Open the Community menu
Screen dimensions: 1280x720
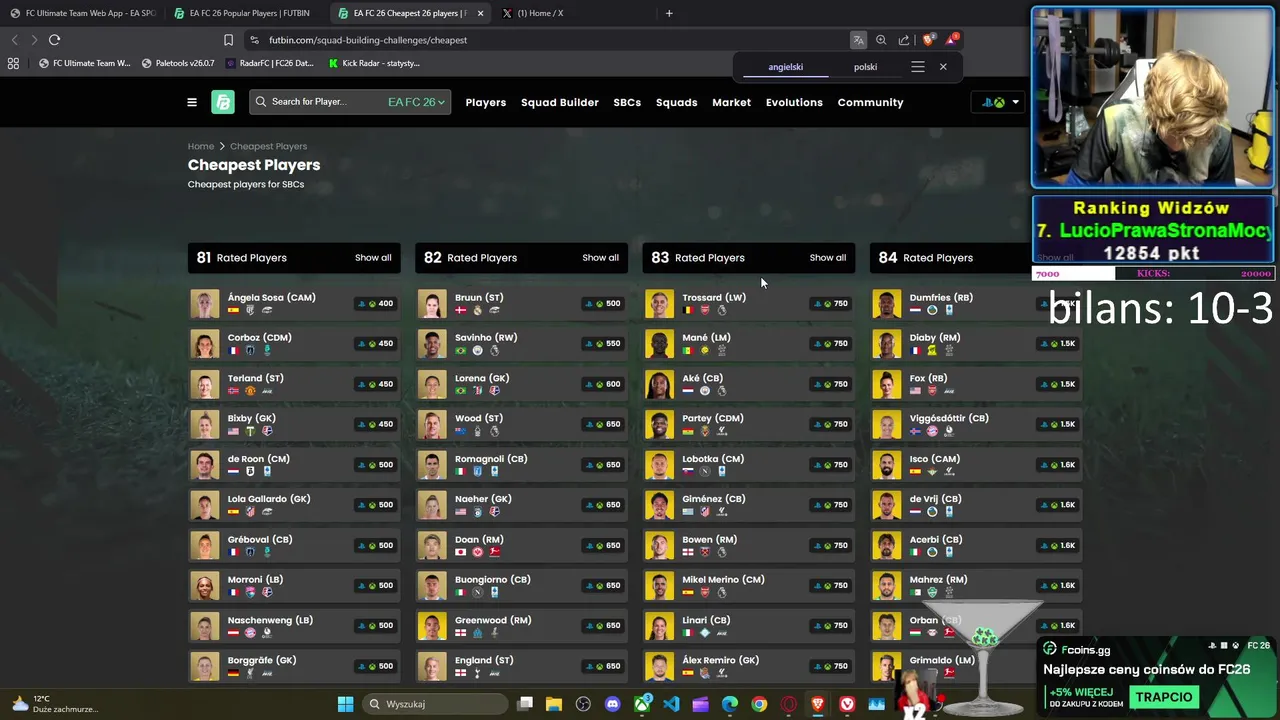pos(871,102)
